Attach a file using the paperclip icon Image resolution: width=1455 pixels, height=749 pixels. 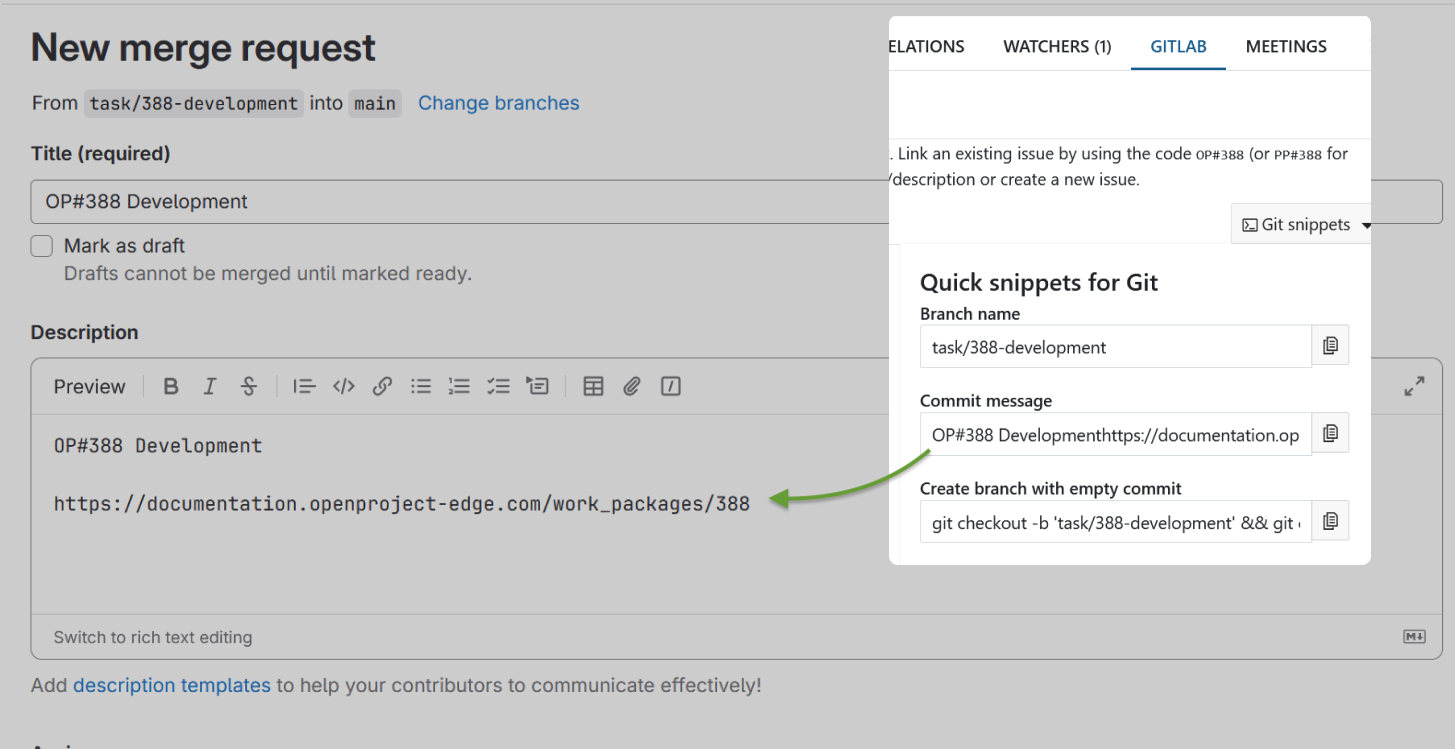pos(631,387)
